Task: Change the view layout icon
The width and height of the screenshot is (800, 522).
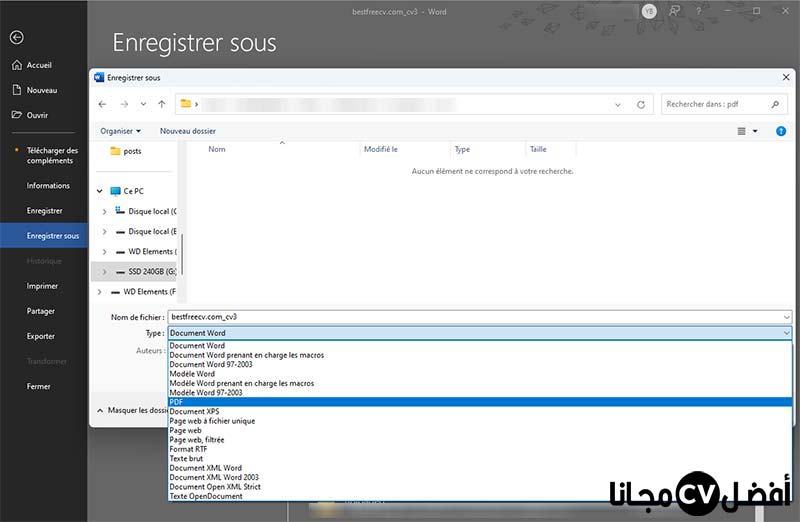Action: pyautogui.click(x=741, y=131)
